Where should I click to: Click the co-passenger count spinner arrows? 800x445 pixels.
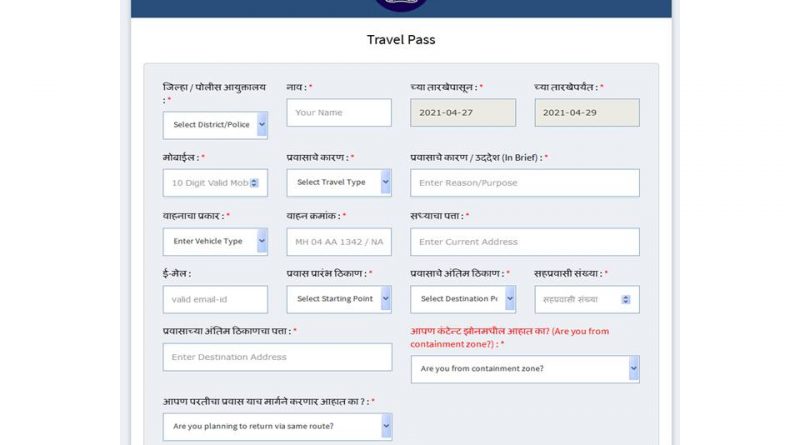coord(626,299)
